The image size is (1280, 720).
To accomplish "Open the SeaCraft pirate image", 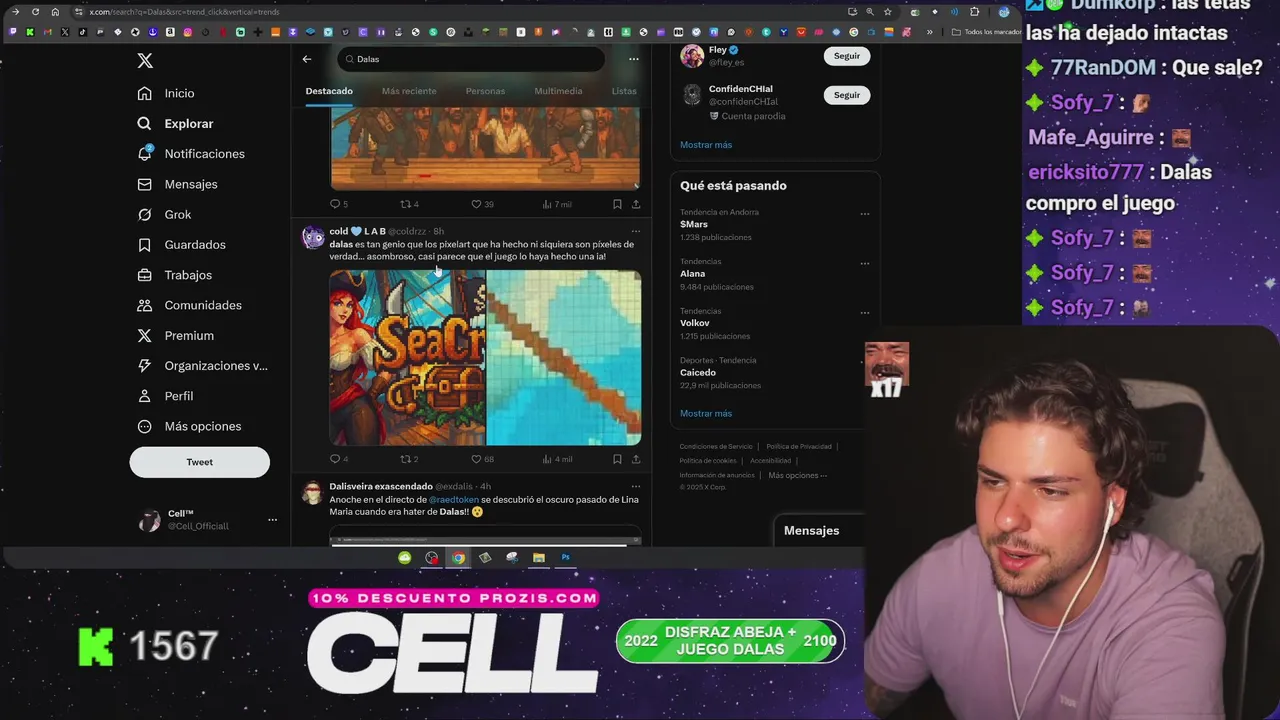I will coord(407,357).
